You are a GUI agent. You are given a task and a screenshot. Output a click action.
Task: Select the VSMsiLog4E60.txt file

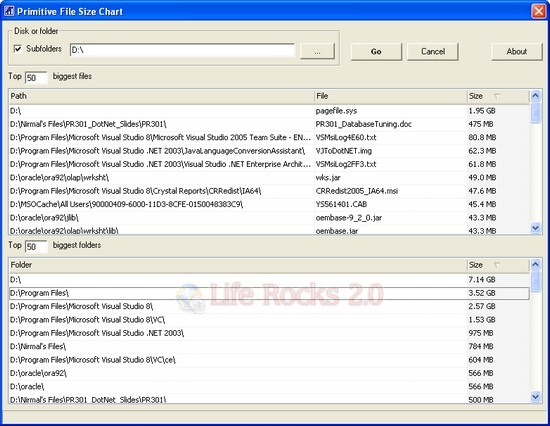346,138
